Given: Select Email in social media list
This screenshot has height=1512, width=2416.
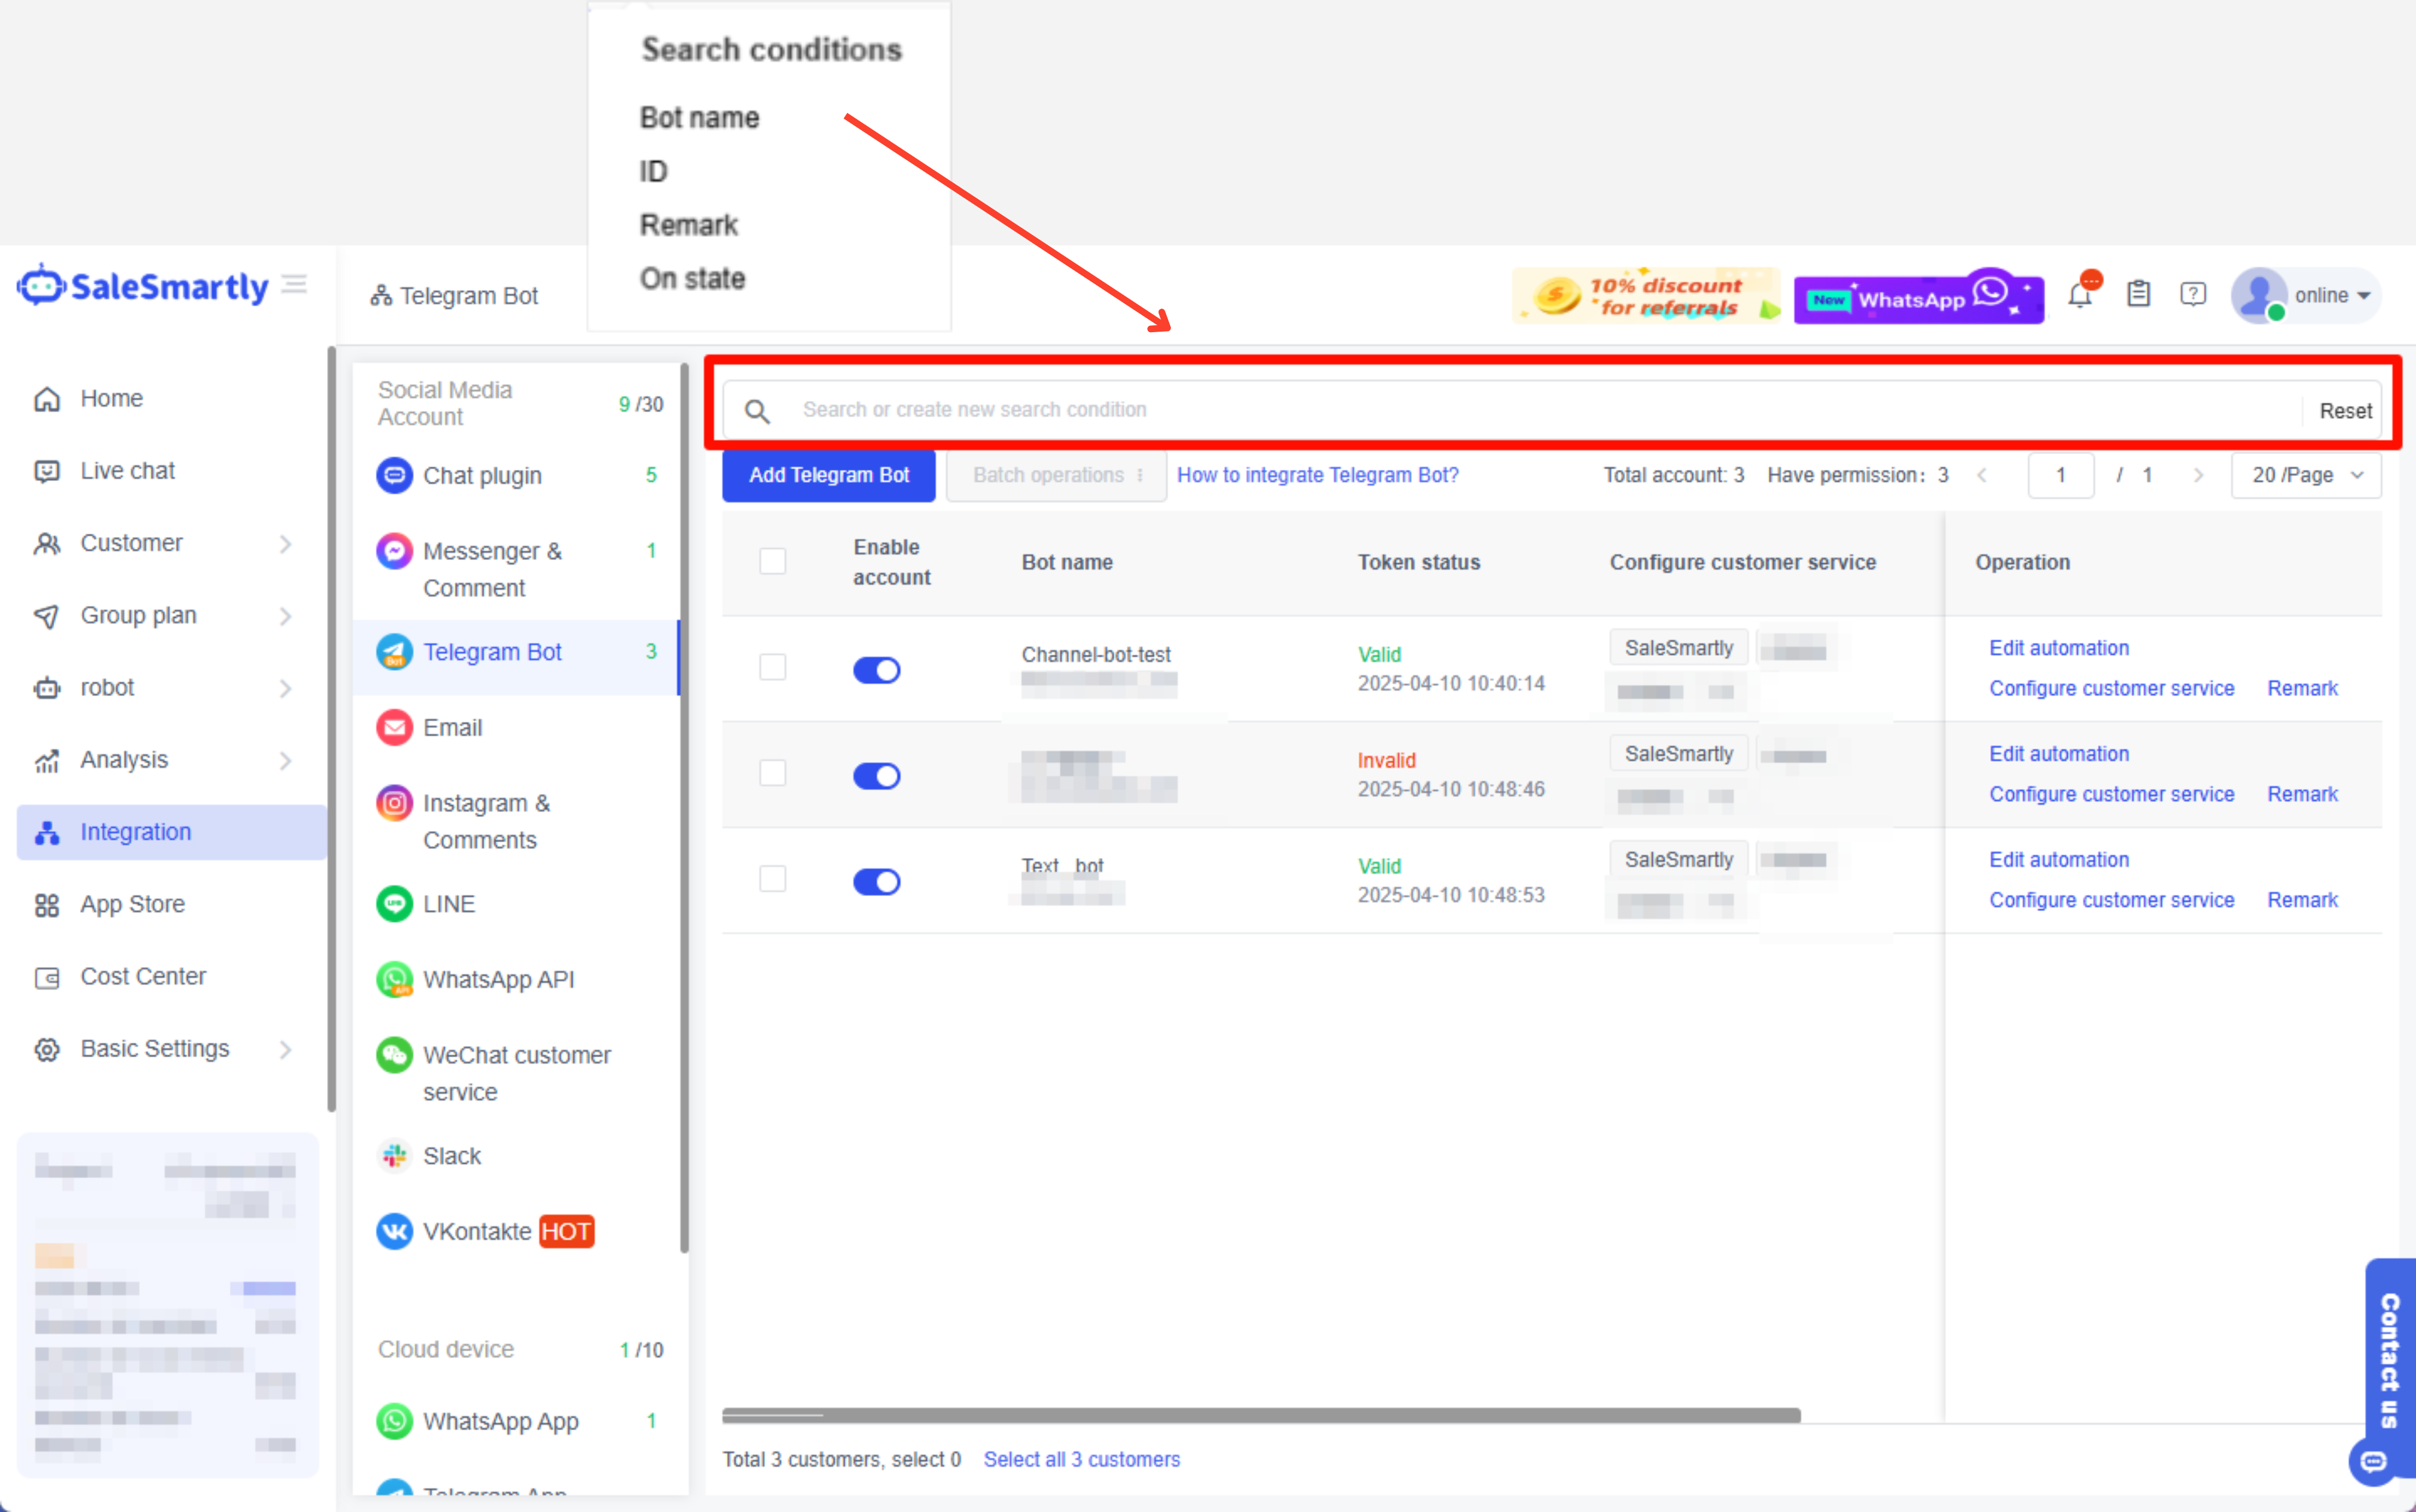Looking at the screenshot, I should pyautogui.click(x=452, y=727).
